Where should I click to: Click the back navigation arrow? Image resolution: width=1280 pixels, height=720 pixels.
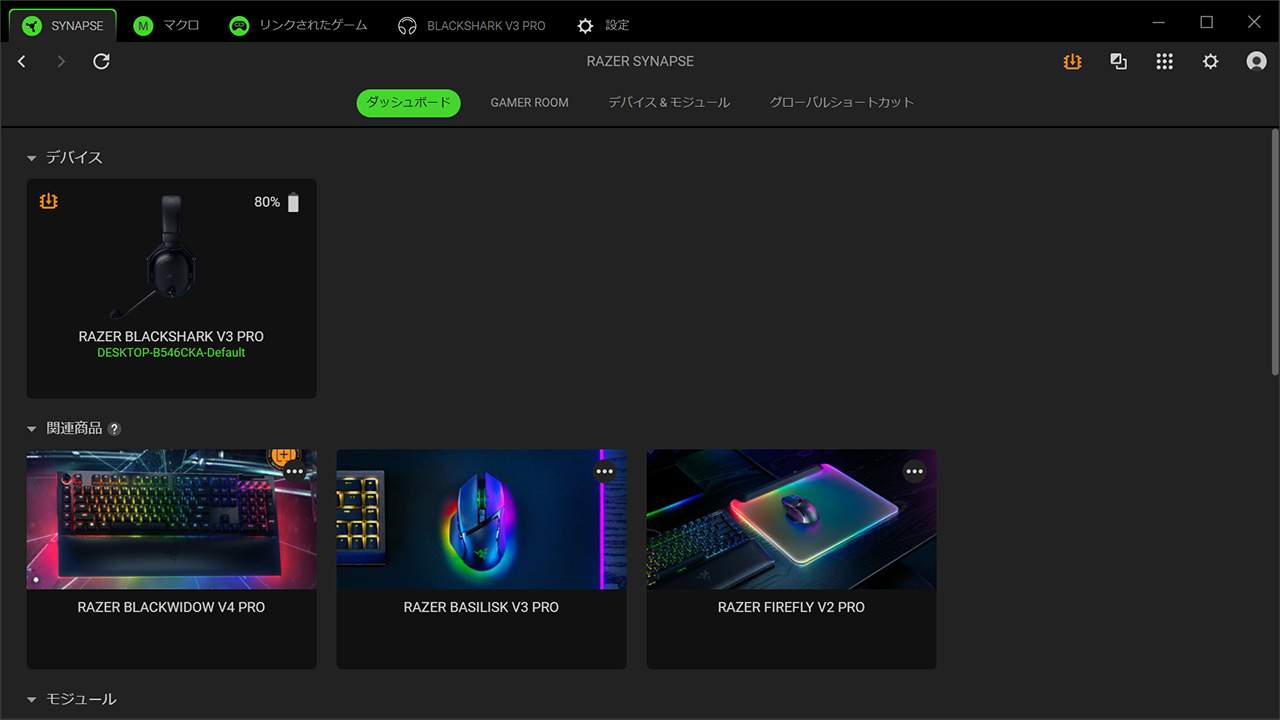(22, 62)
